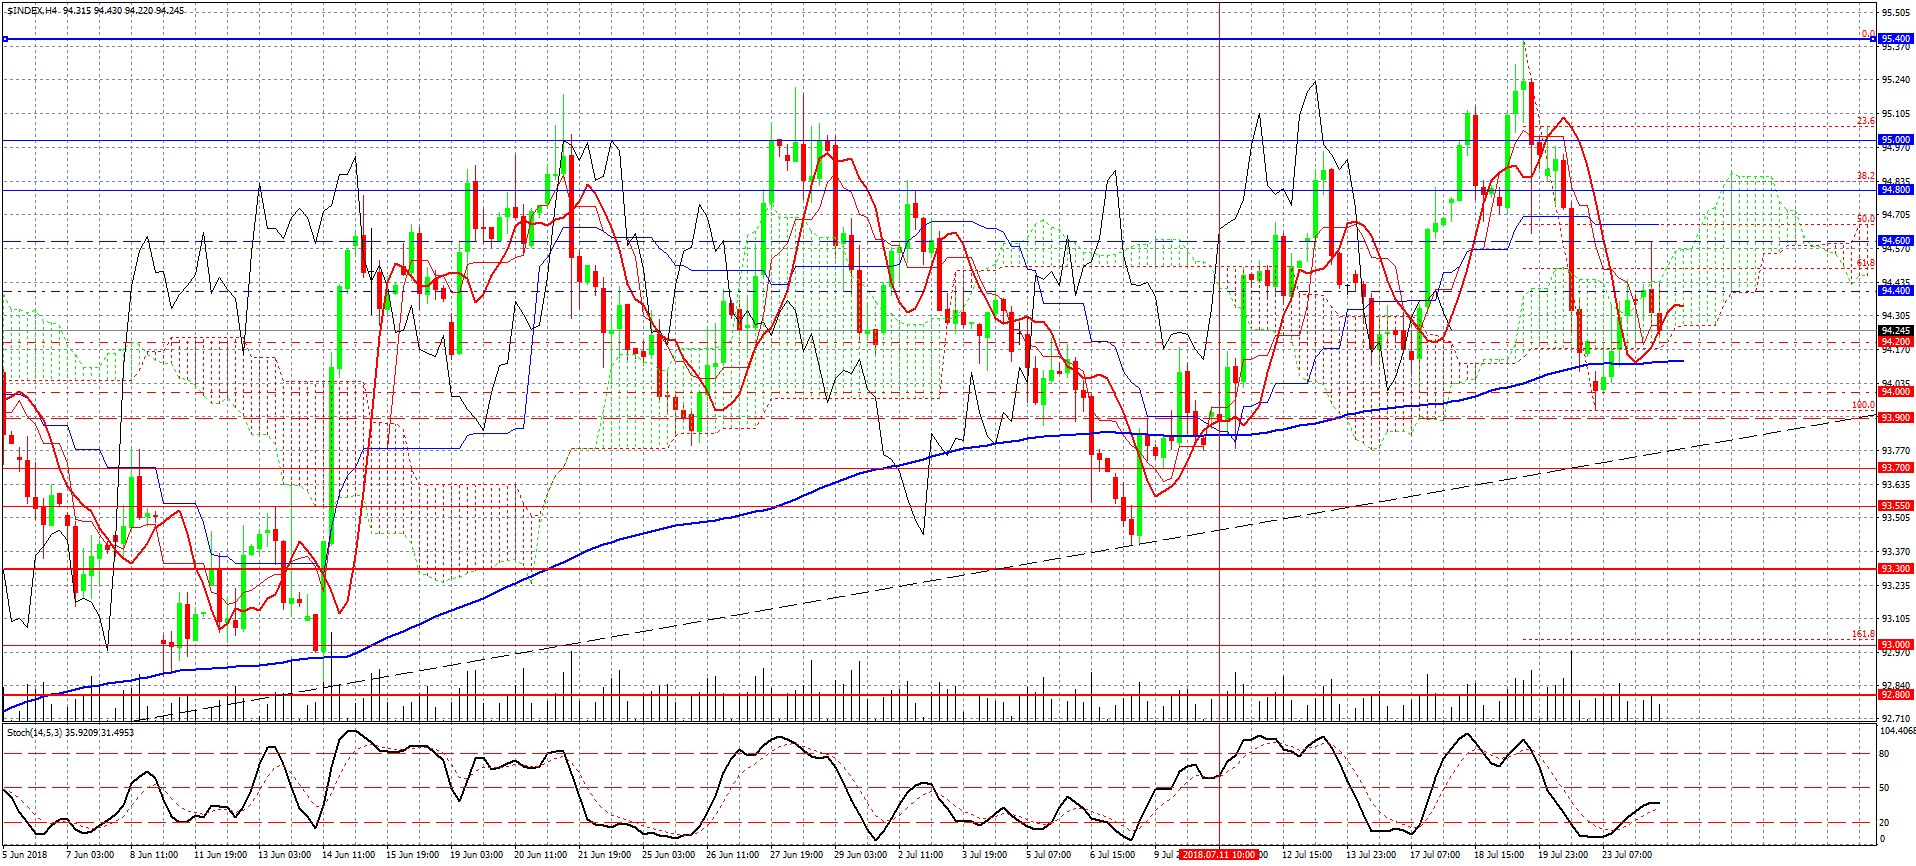Click the 8 Jun 11:00 time label
The height and width of the screenshot is (866, 1916).
154,855
